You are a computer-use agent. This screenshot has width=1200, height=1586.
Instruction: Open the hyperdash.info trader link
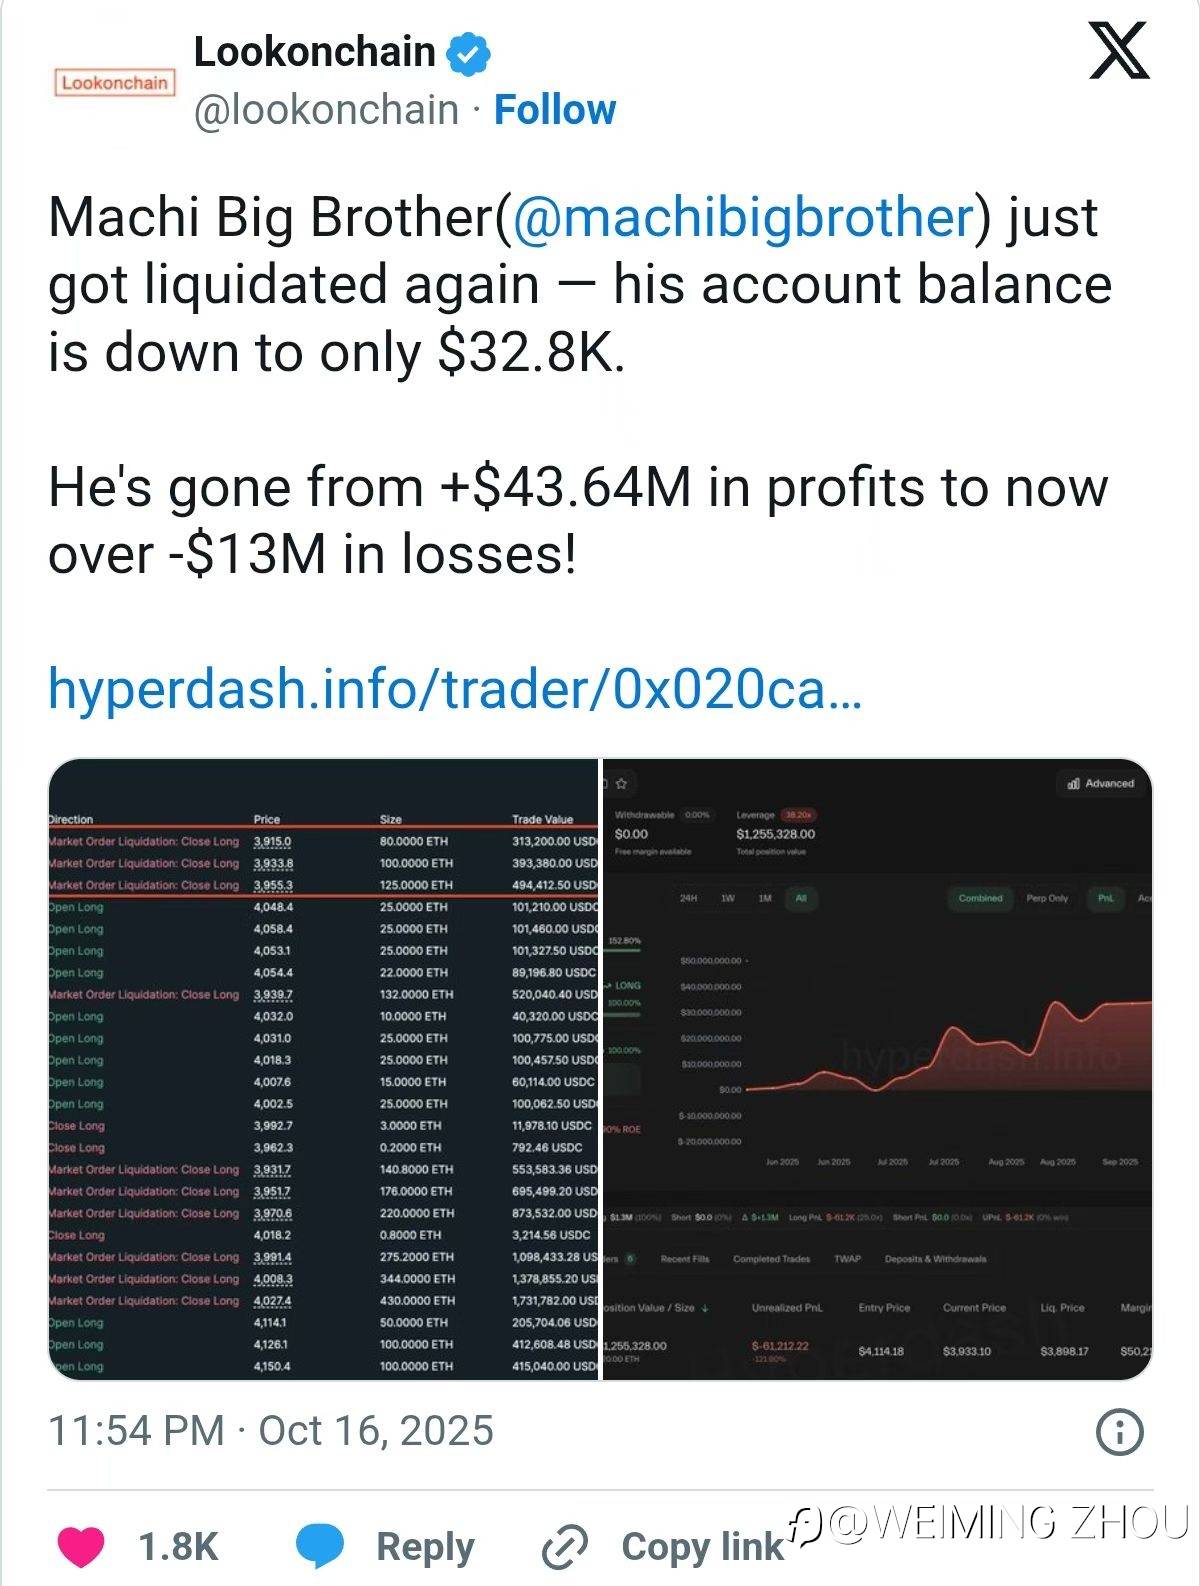(x=454, y=689)
